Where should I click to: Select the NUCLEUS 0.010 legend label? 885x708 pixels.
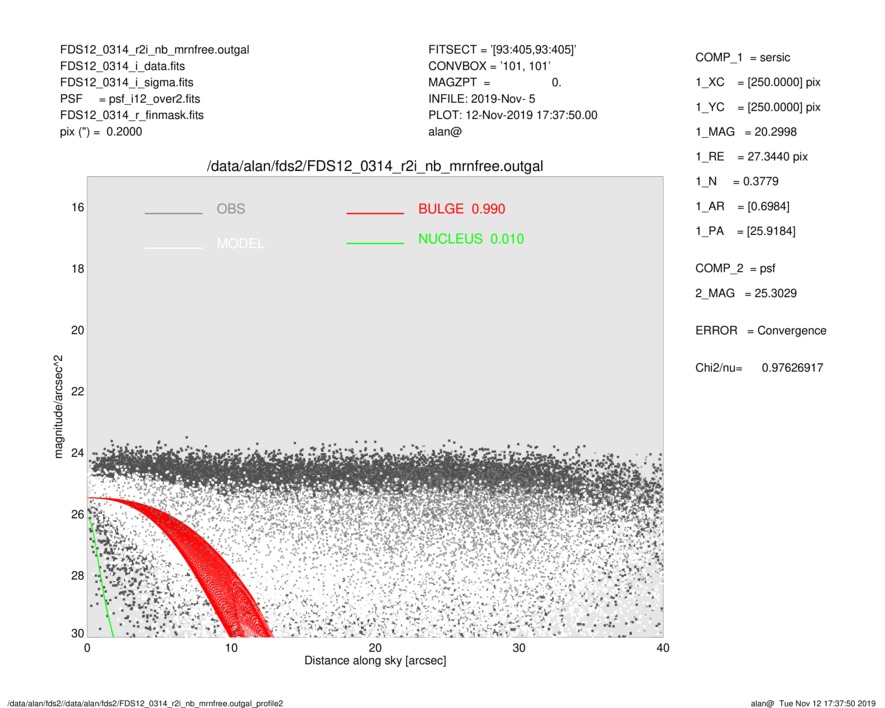pyautogui.click(x=470, y=239)
